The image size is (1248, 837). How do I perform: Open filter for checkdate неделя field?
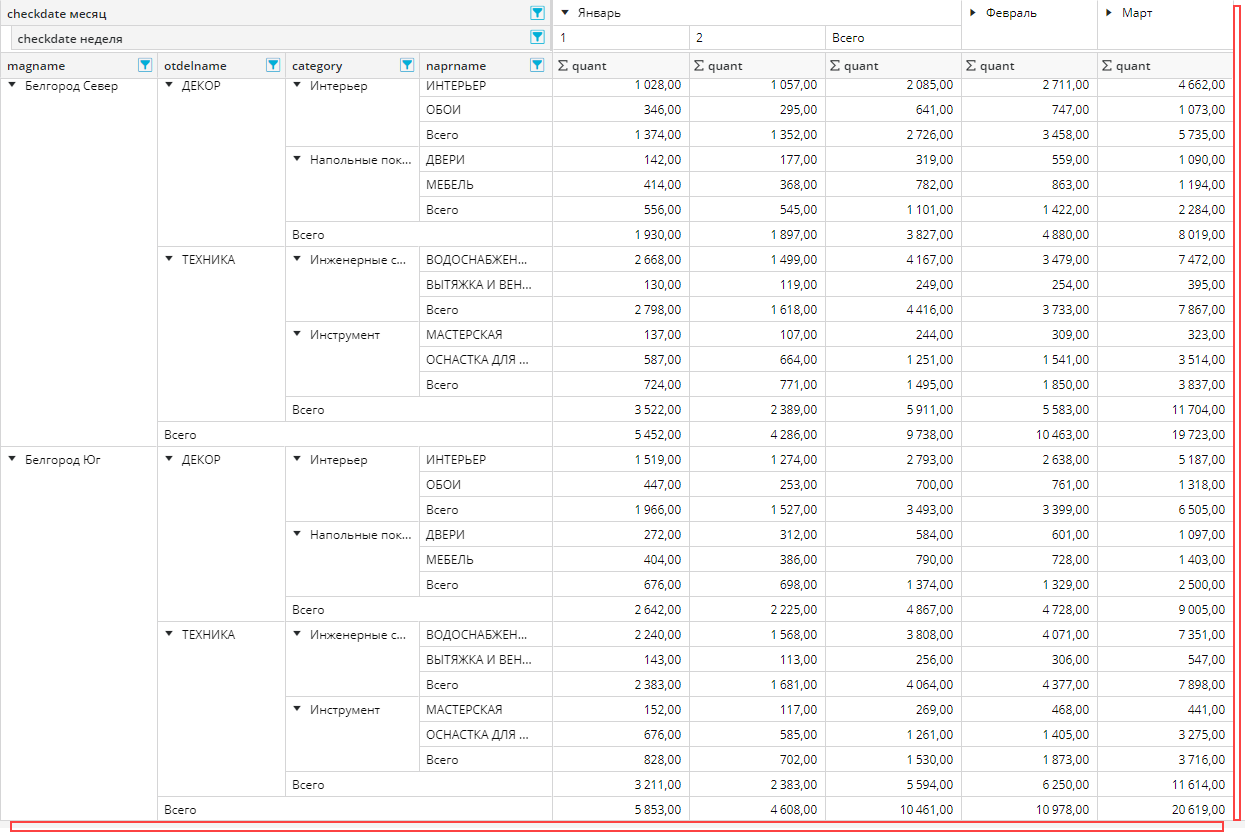coord(537,38)
